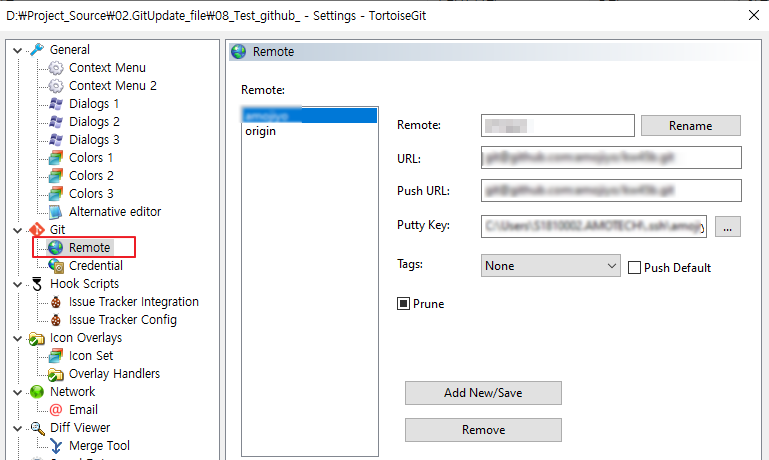Select Issue Tracker Config in tree

(123, 320)
